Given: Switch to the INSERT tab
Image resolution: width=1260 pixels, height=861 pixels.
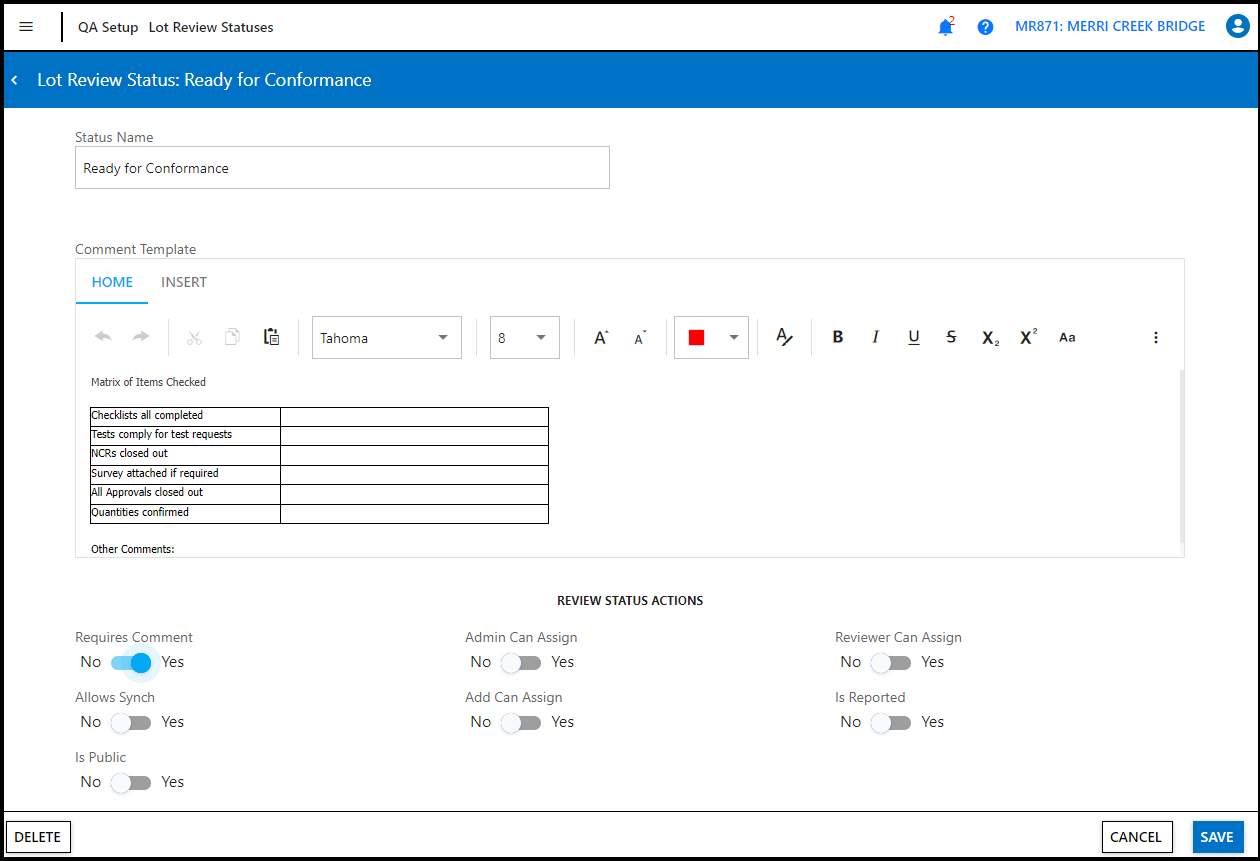Looking at the screenshot, I should (x=183, y=282).
